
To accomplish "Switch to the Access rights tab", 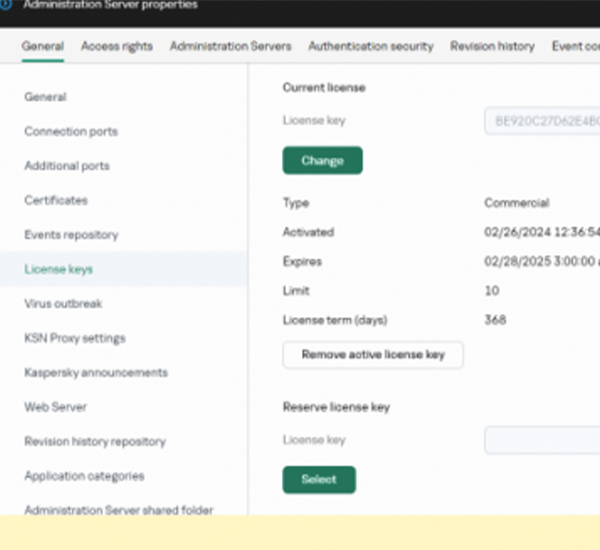I will [117, 46].
